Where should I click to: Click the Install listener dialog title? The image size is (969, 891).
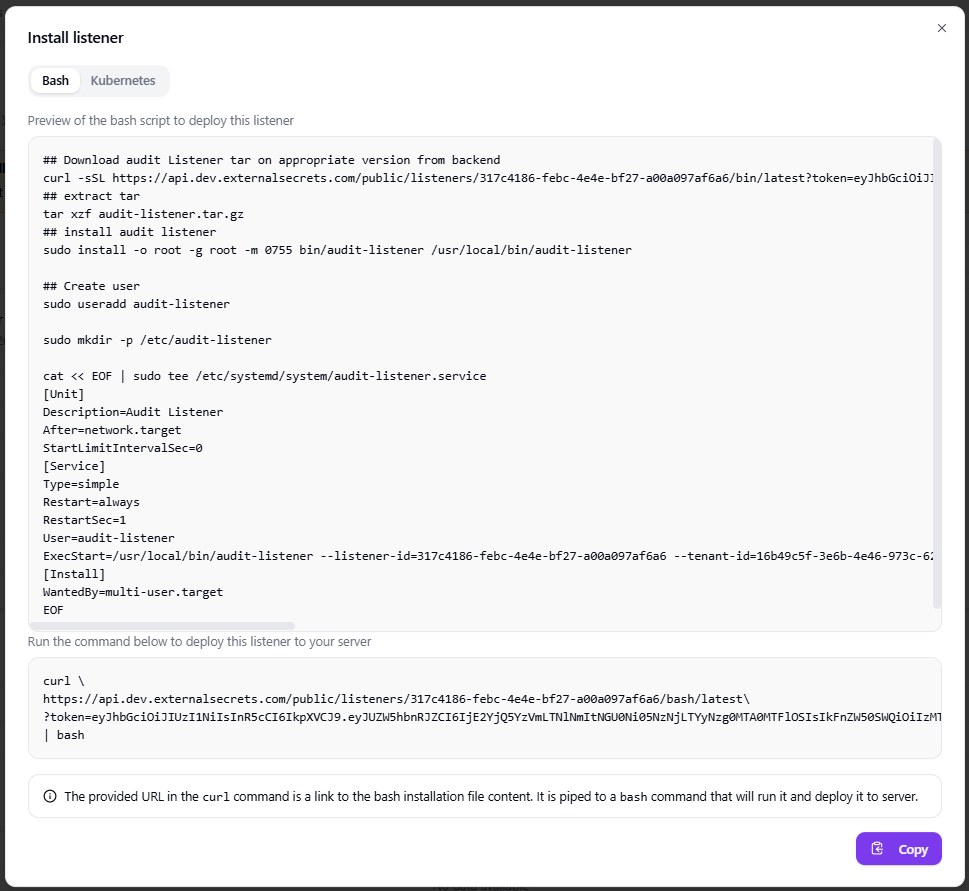click(75, 37)
